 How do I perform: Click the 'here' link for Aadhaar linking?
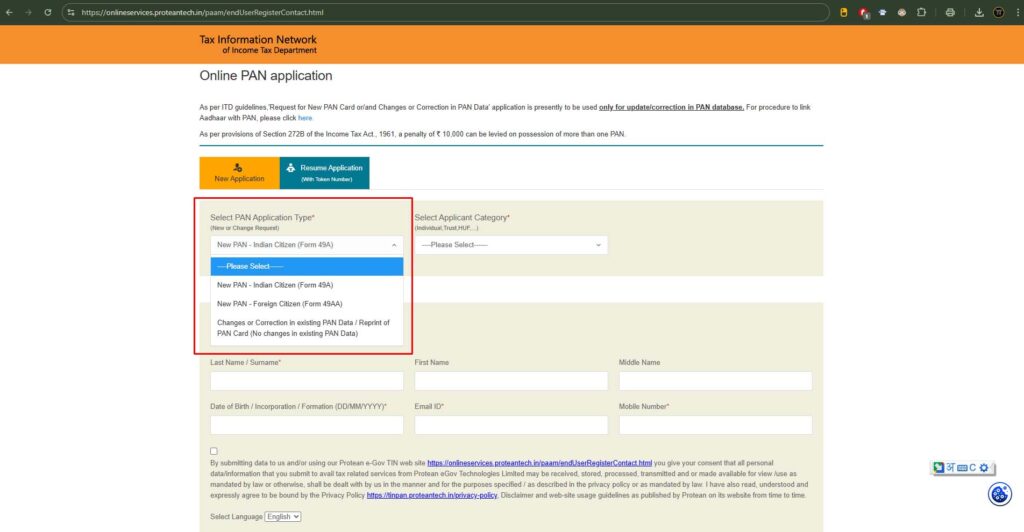(305, 118)
